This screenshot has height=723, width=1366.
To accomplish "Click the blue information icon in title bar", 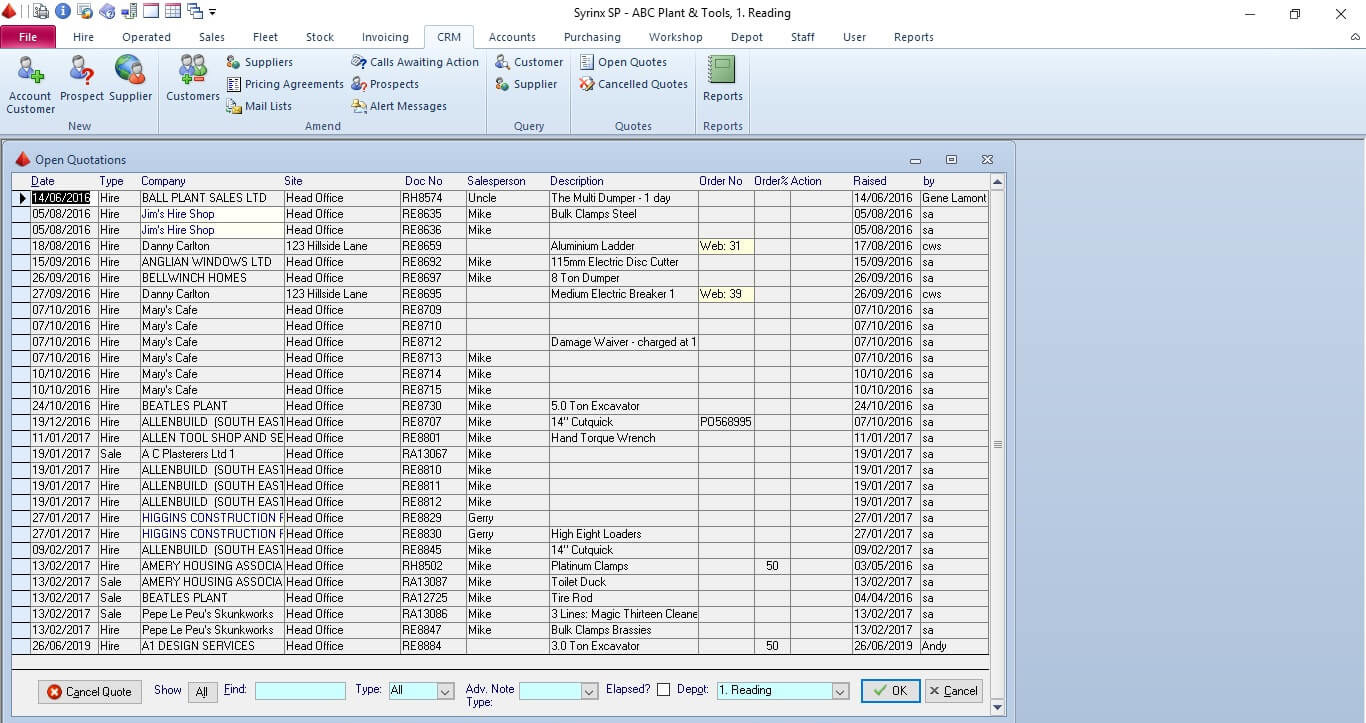I will coord(62,12).
